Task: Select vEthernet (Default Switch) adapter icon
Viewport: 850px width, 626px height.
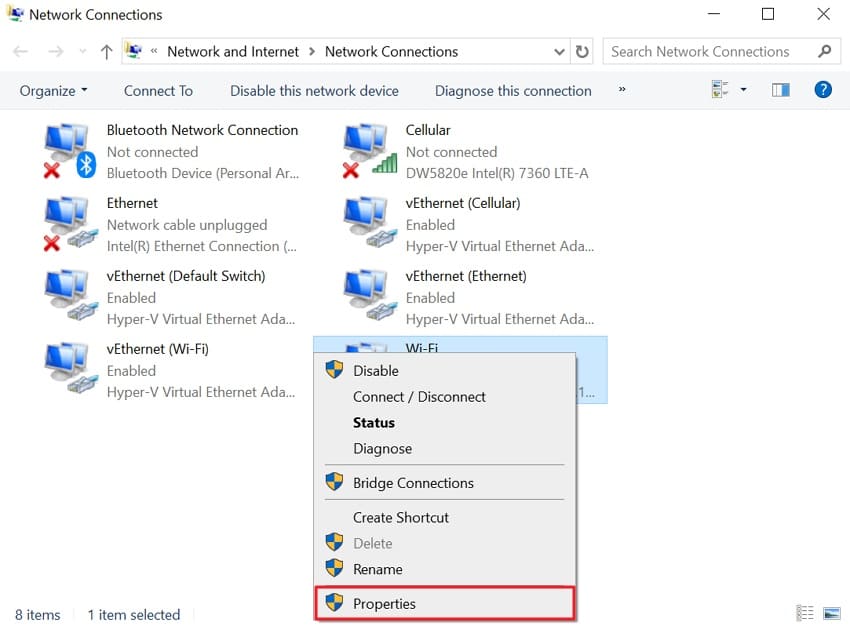Action: [x=72, y=296]
